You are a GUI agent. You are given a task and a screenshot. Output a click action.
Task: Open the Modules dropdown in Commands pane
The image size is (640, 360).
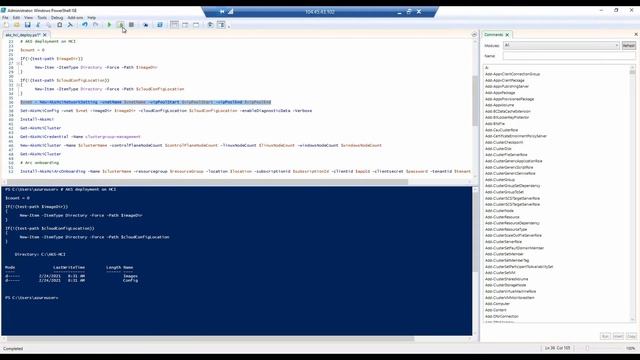coord(561,45)
